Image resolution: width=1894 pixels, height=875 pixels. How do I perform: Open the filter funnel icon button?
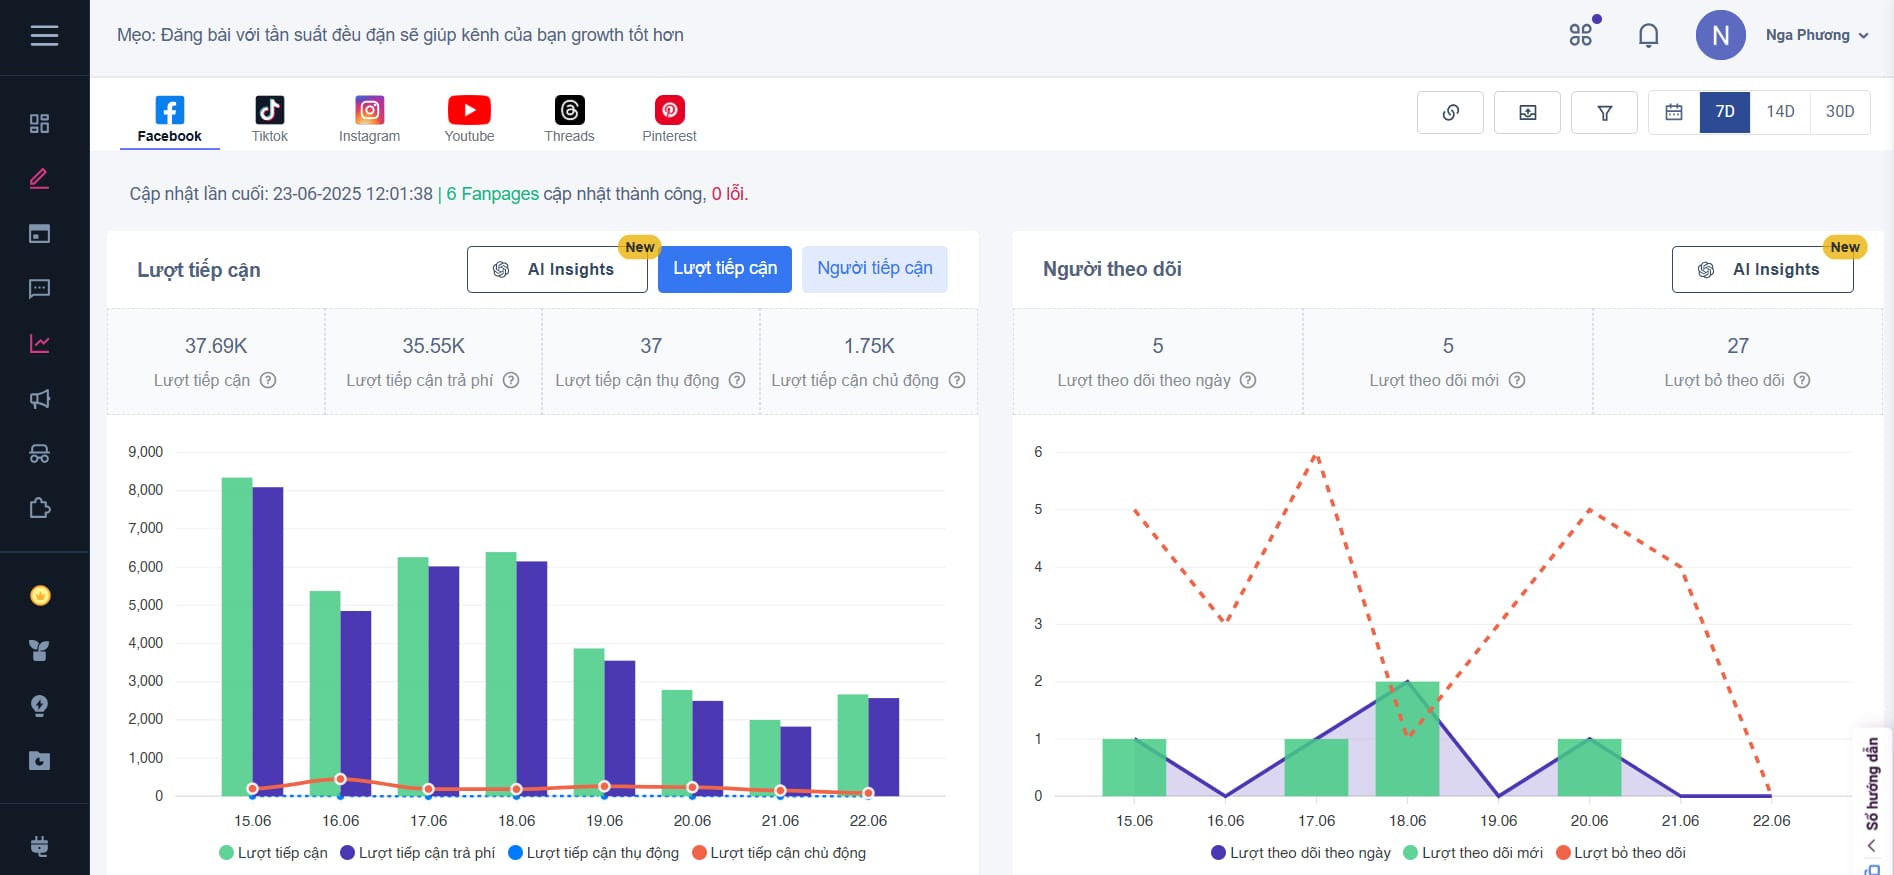[1604, 112]
